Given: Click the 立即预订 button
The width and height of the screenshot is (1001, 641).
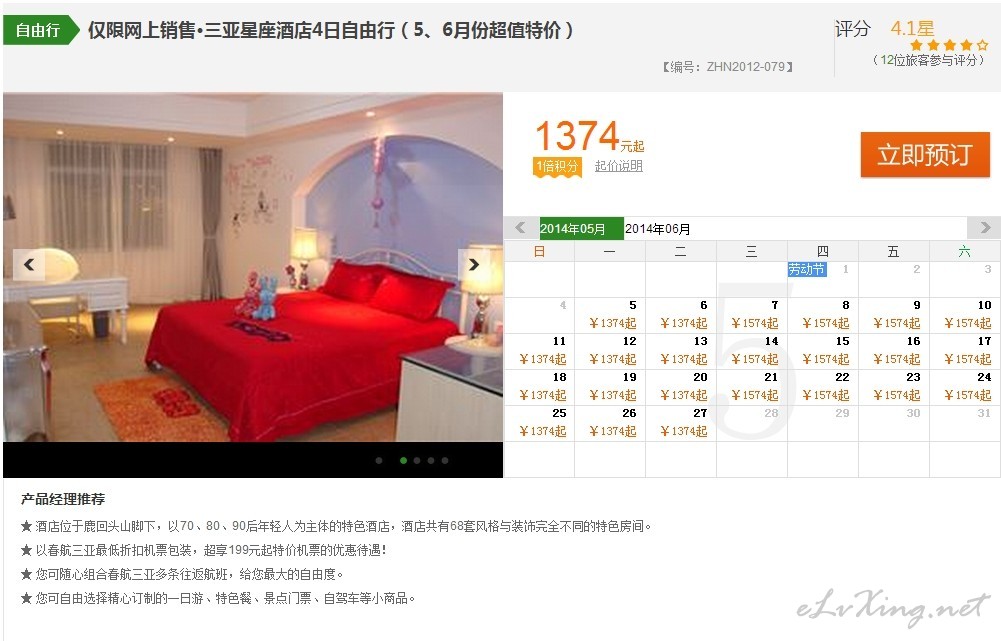Looking at the screenshot, I should click(925, 155).
